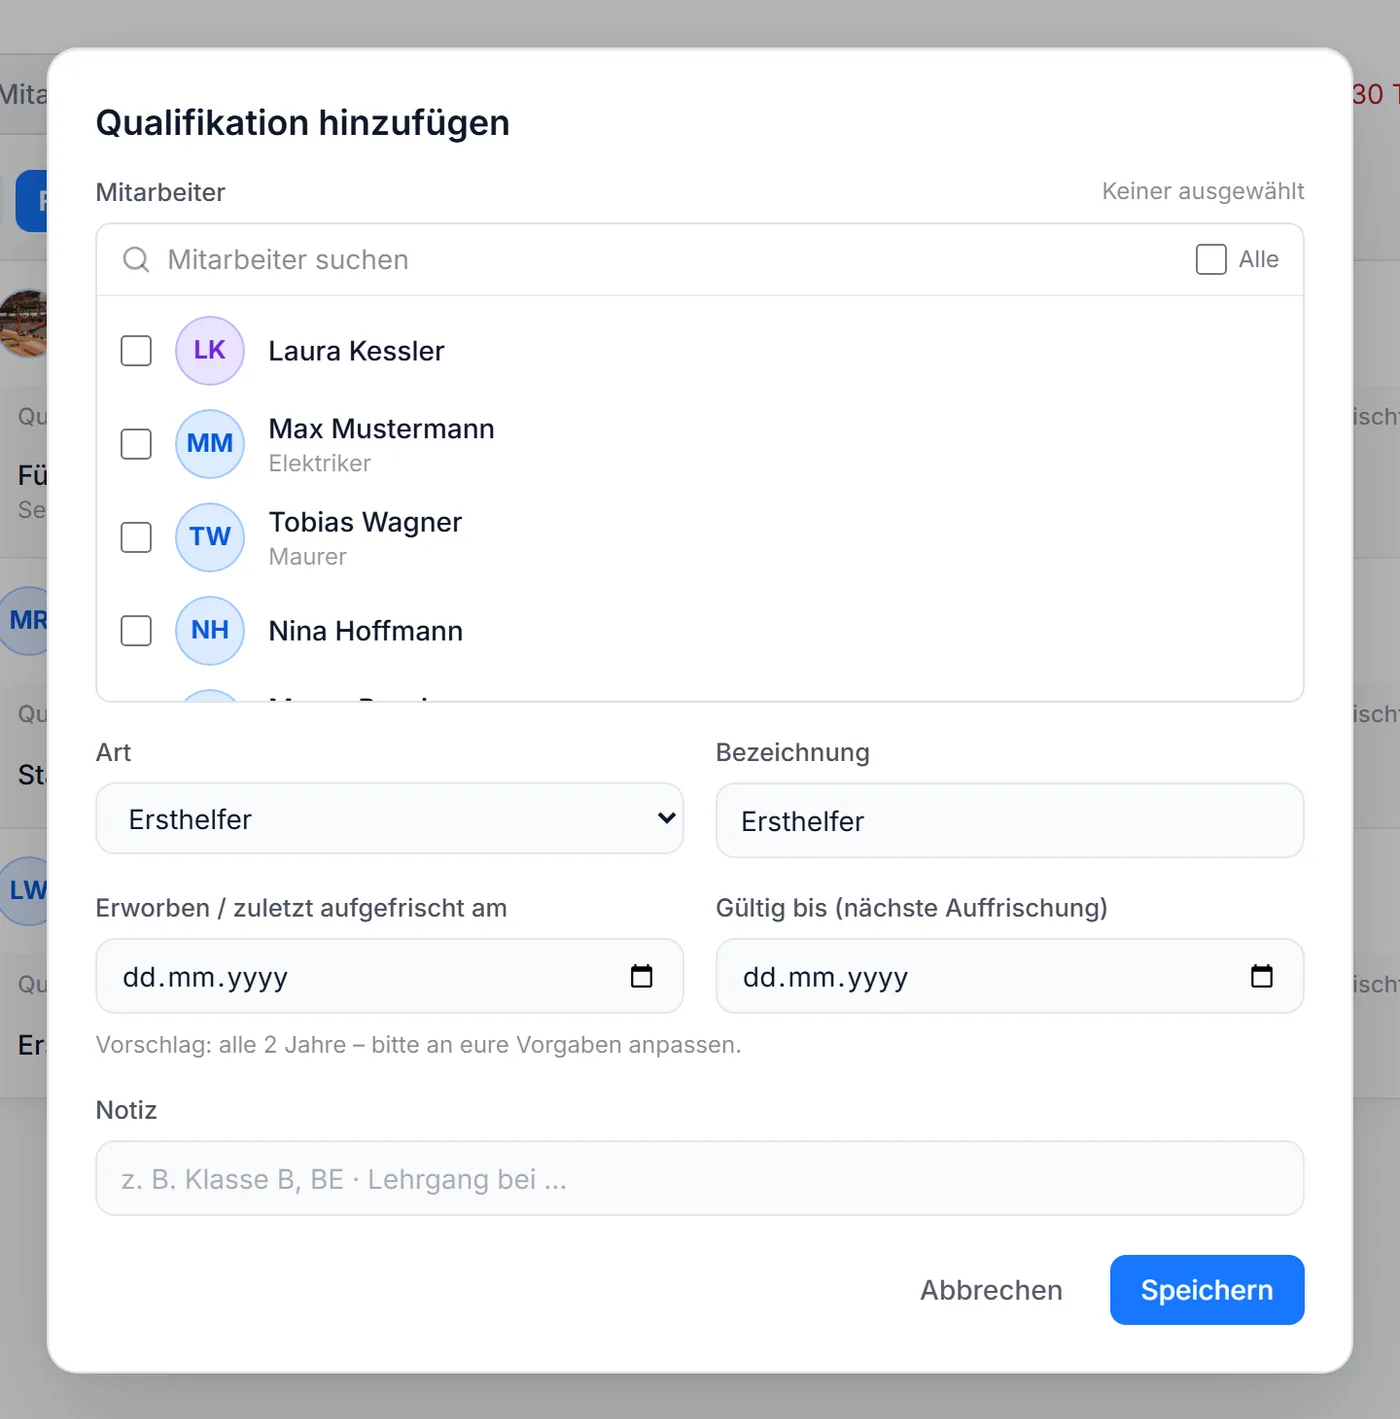Screen dimensions: 1400x1419
Task: Click the Gültig bis date input field
Action: click(1010, 976)
